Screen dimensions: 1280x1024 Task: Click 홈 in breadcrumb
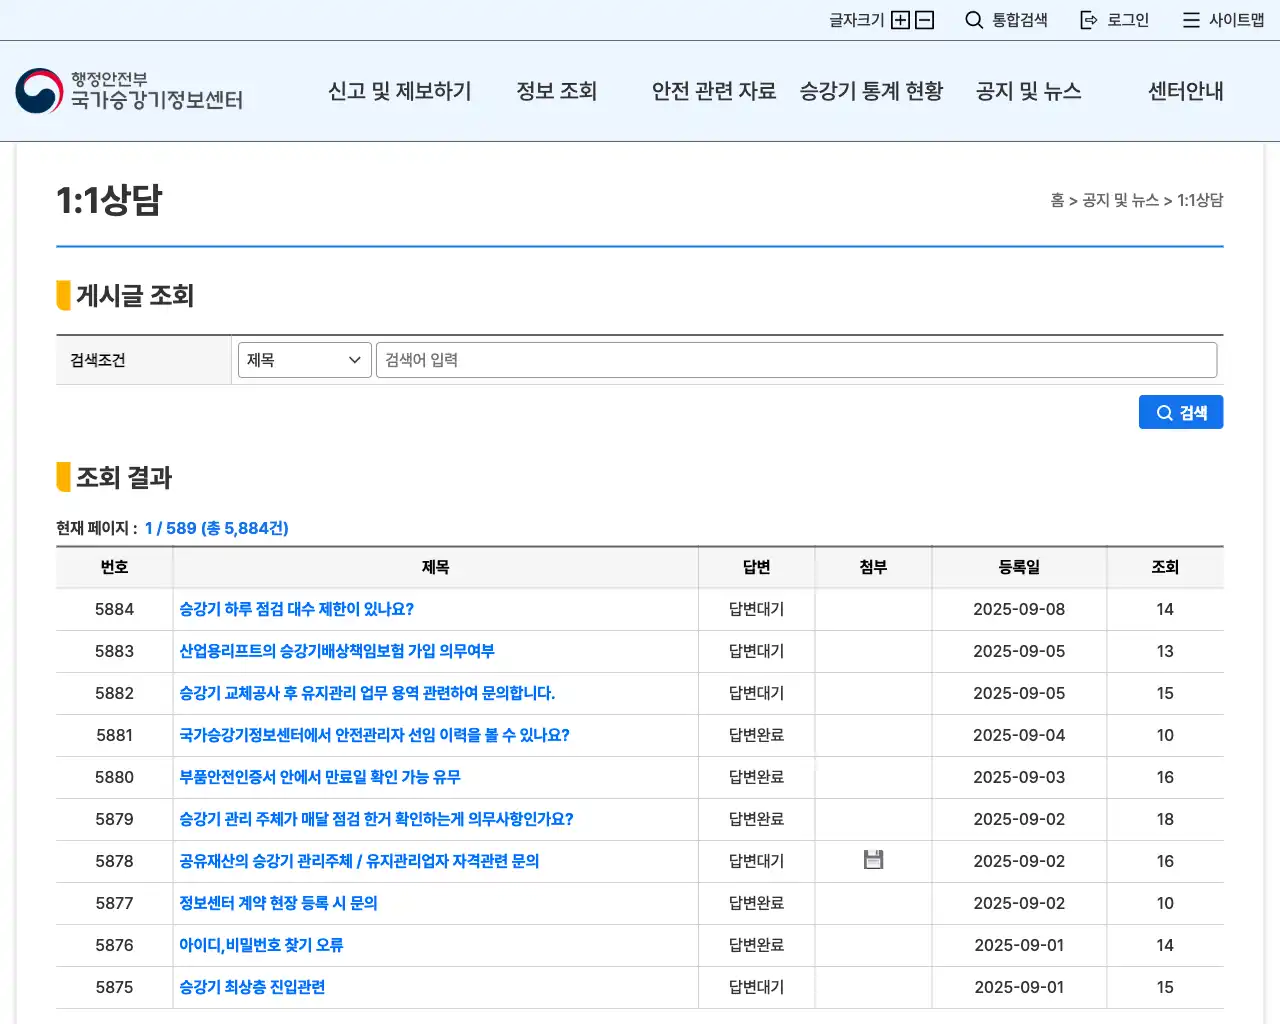pos(1057,200)
